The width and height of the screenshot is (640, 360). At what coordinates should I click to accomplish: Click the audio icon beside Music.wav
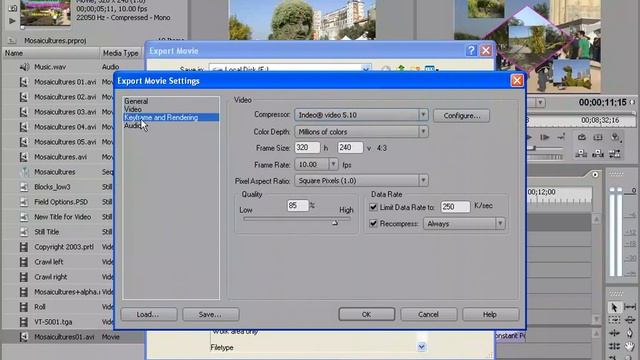(24, 67)
